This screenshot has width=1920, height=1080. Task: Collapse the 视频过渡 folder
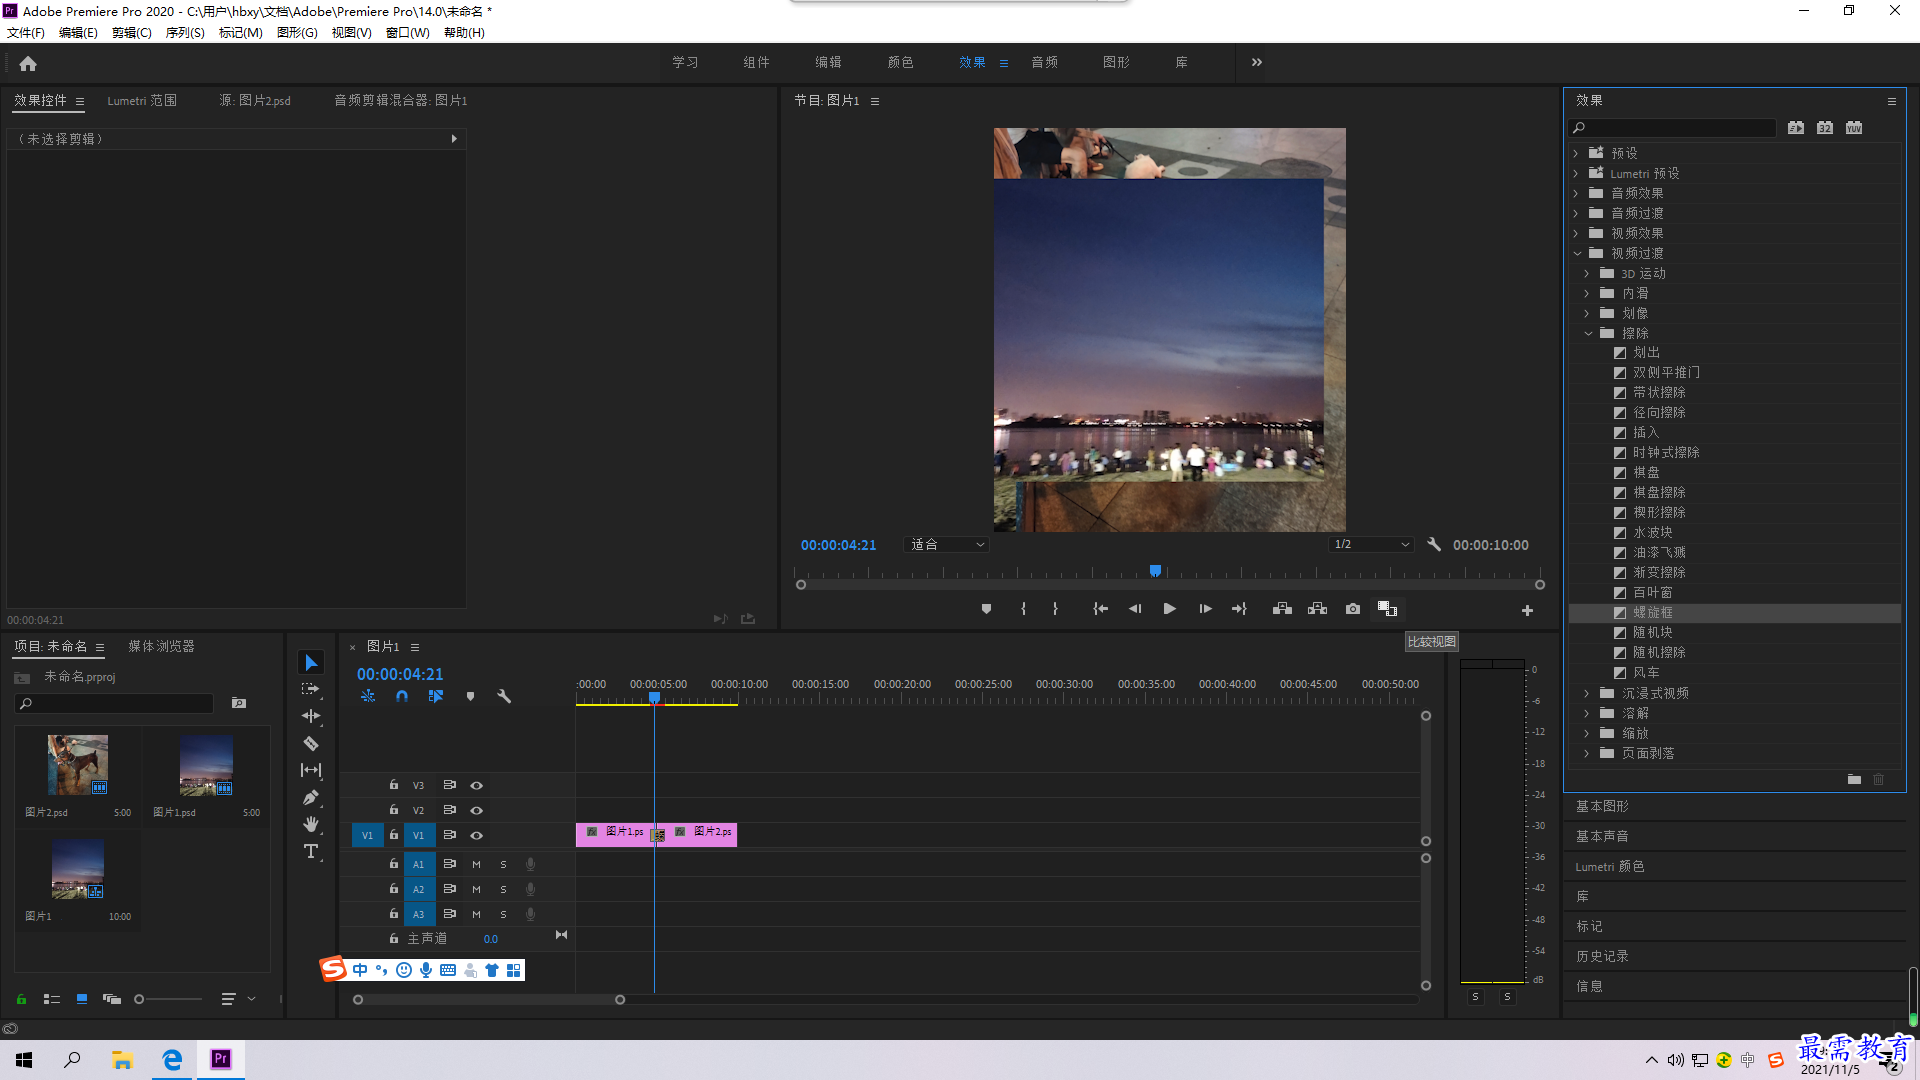1577,253
